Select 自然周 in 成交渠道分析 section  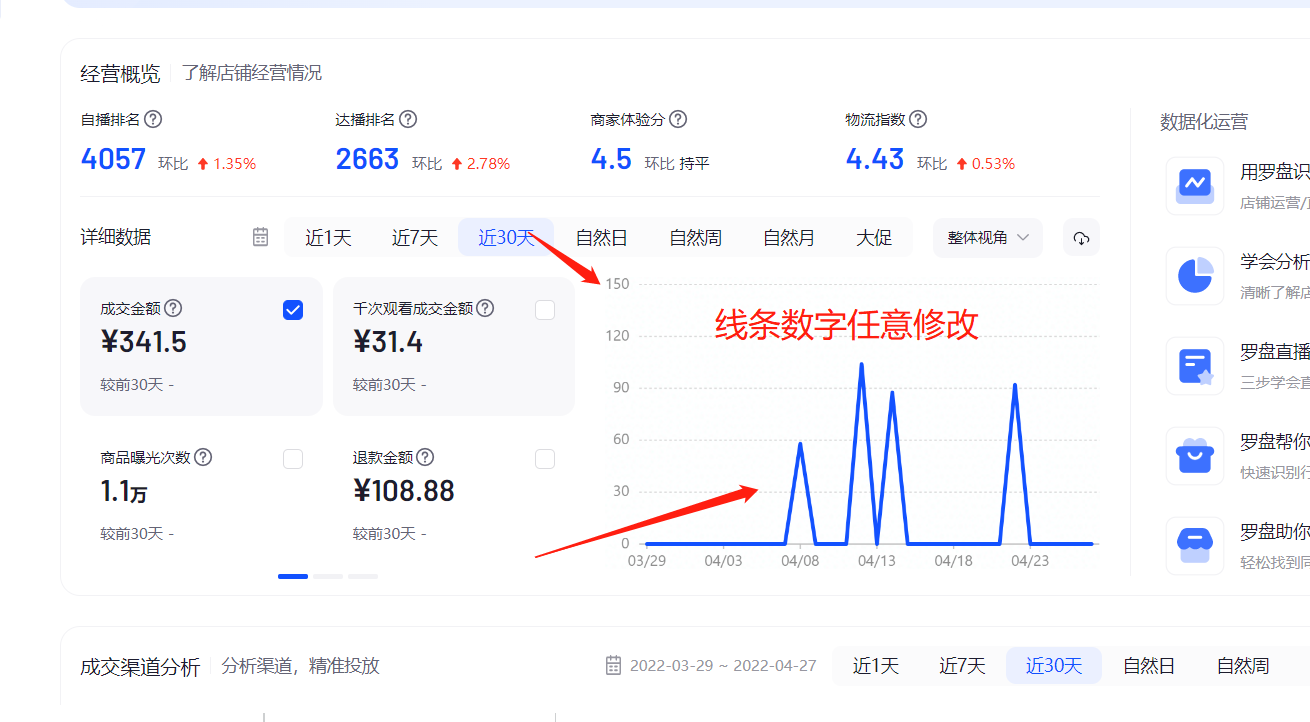point(1243,665)
